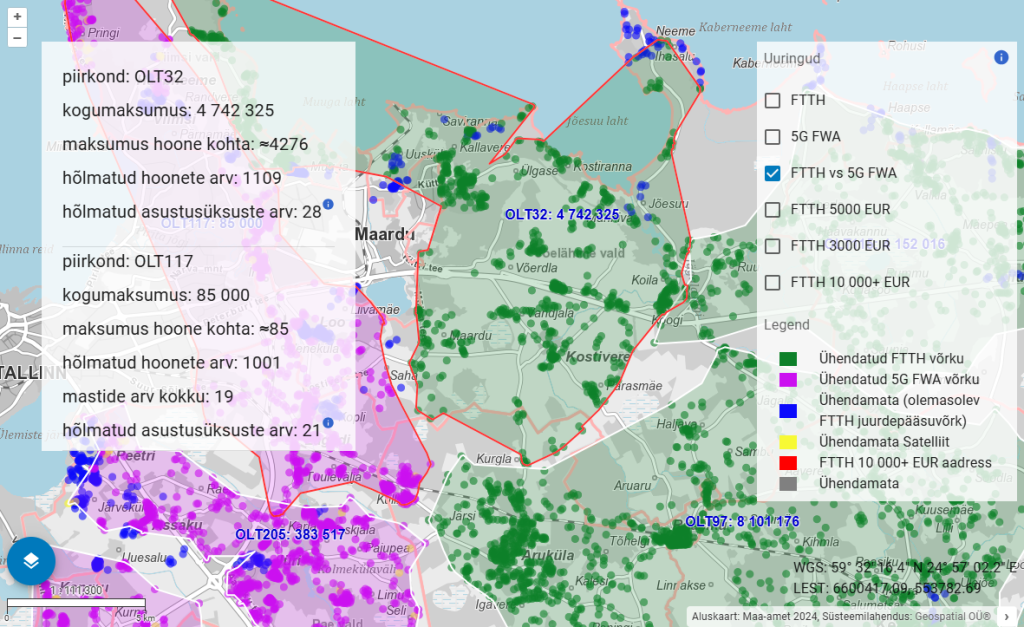Screen dimensions: 1024x627
Task: Click the OLT205: 383 517 map label
Action: point(290,534)
